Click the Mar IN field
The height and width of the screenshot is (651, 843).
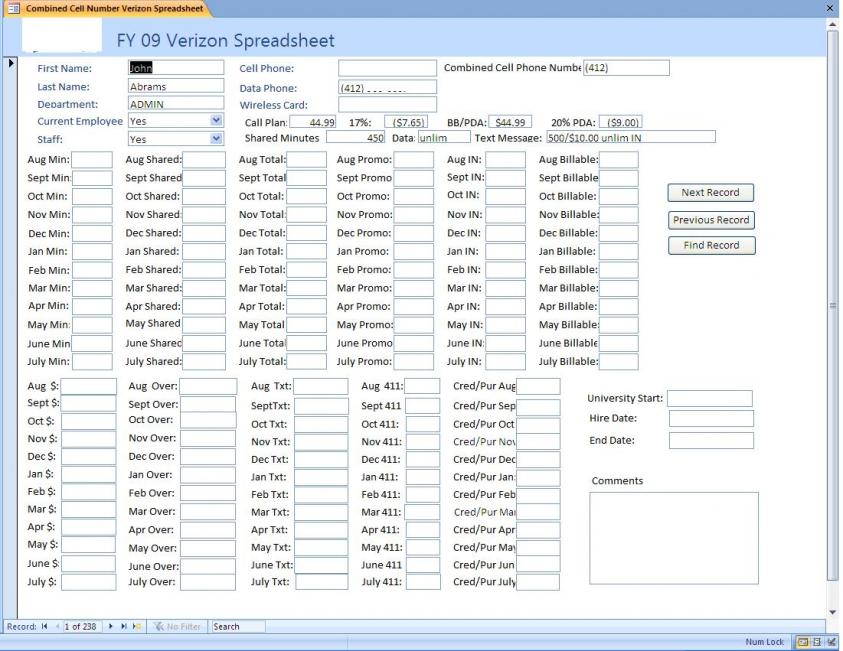pyautogui.click(x=505, y=288)
